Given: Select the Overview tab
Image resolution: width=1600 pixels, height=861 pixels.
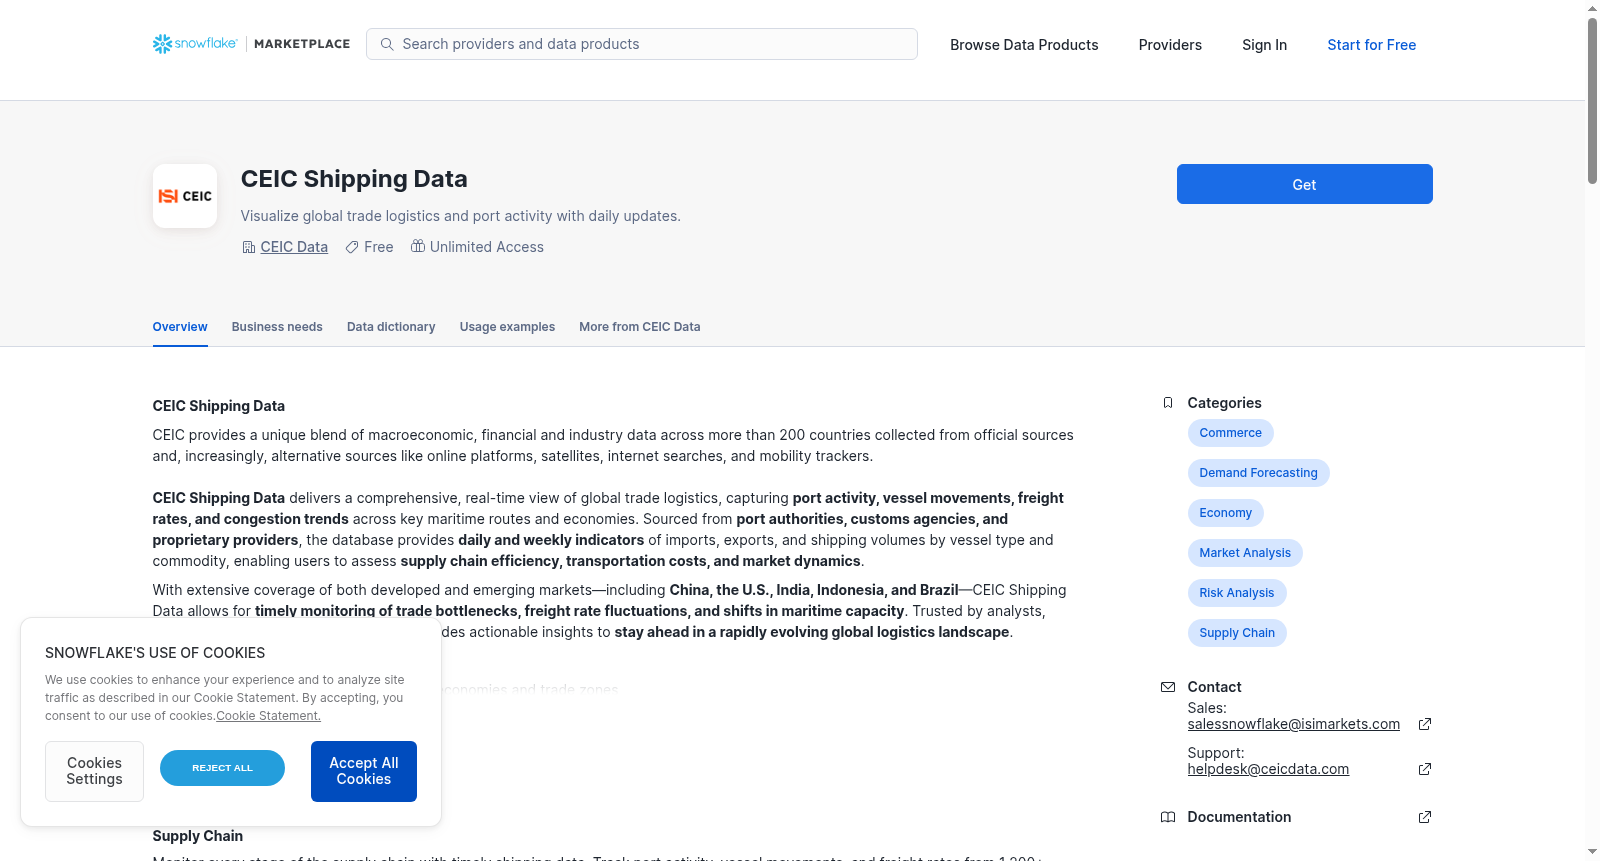Looking at the screenshot, I should tap(180, 327).
